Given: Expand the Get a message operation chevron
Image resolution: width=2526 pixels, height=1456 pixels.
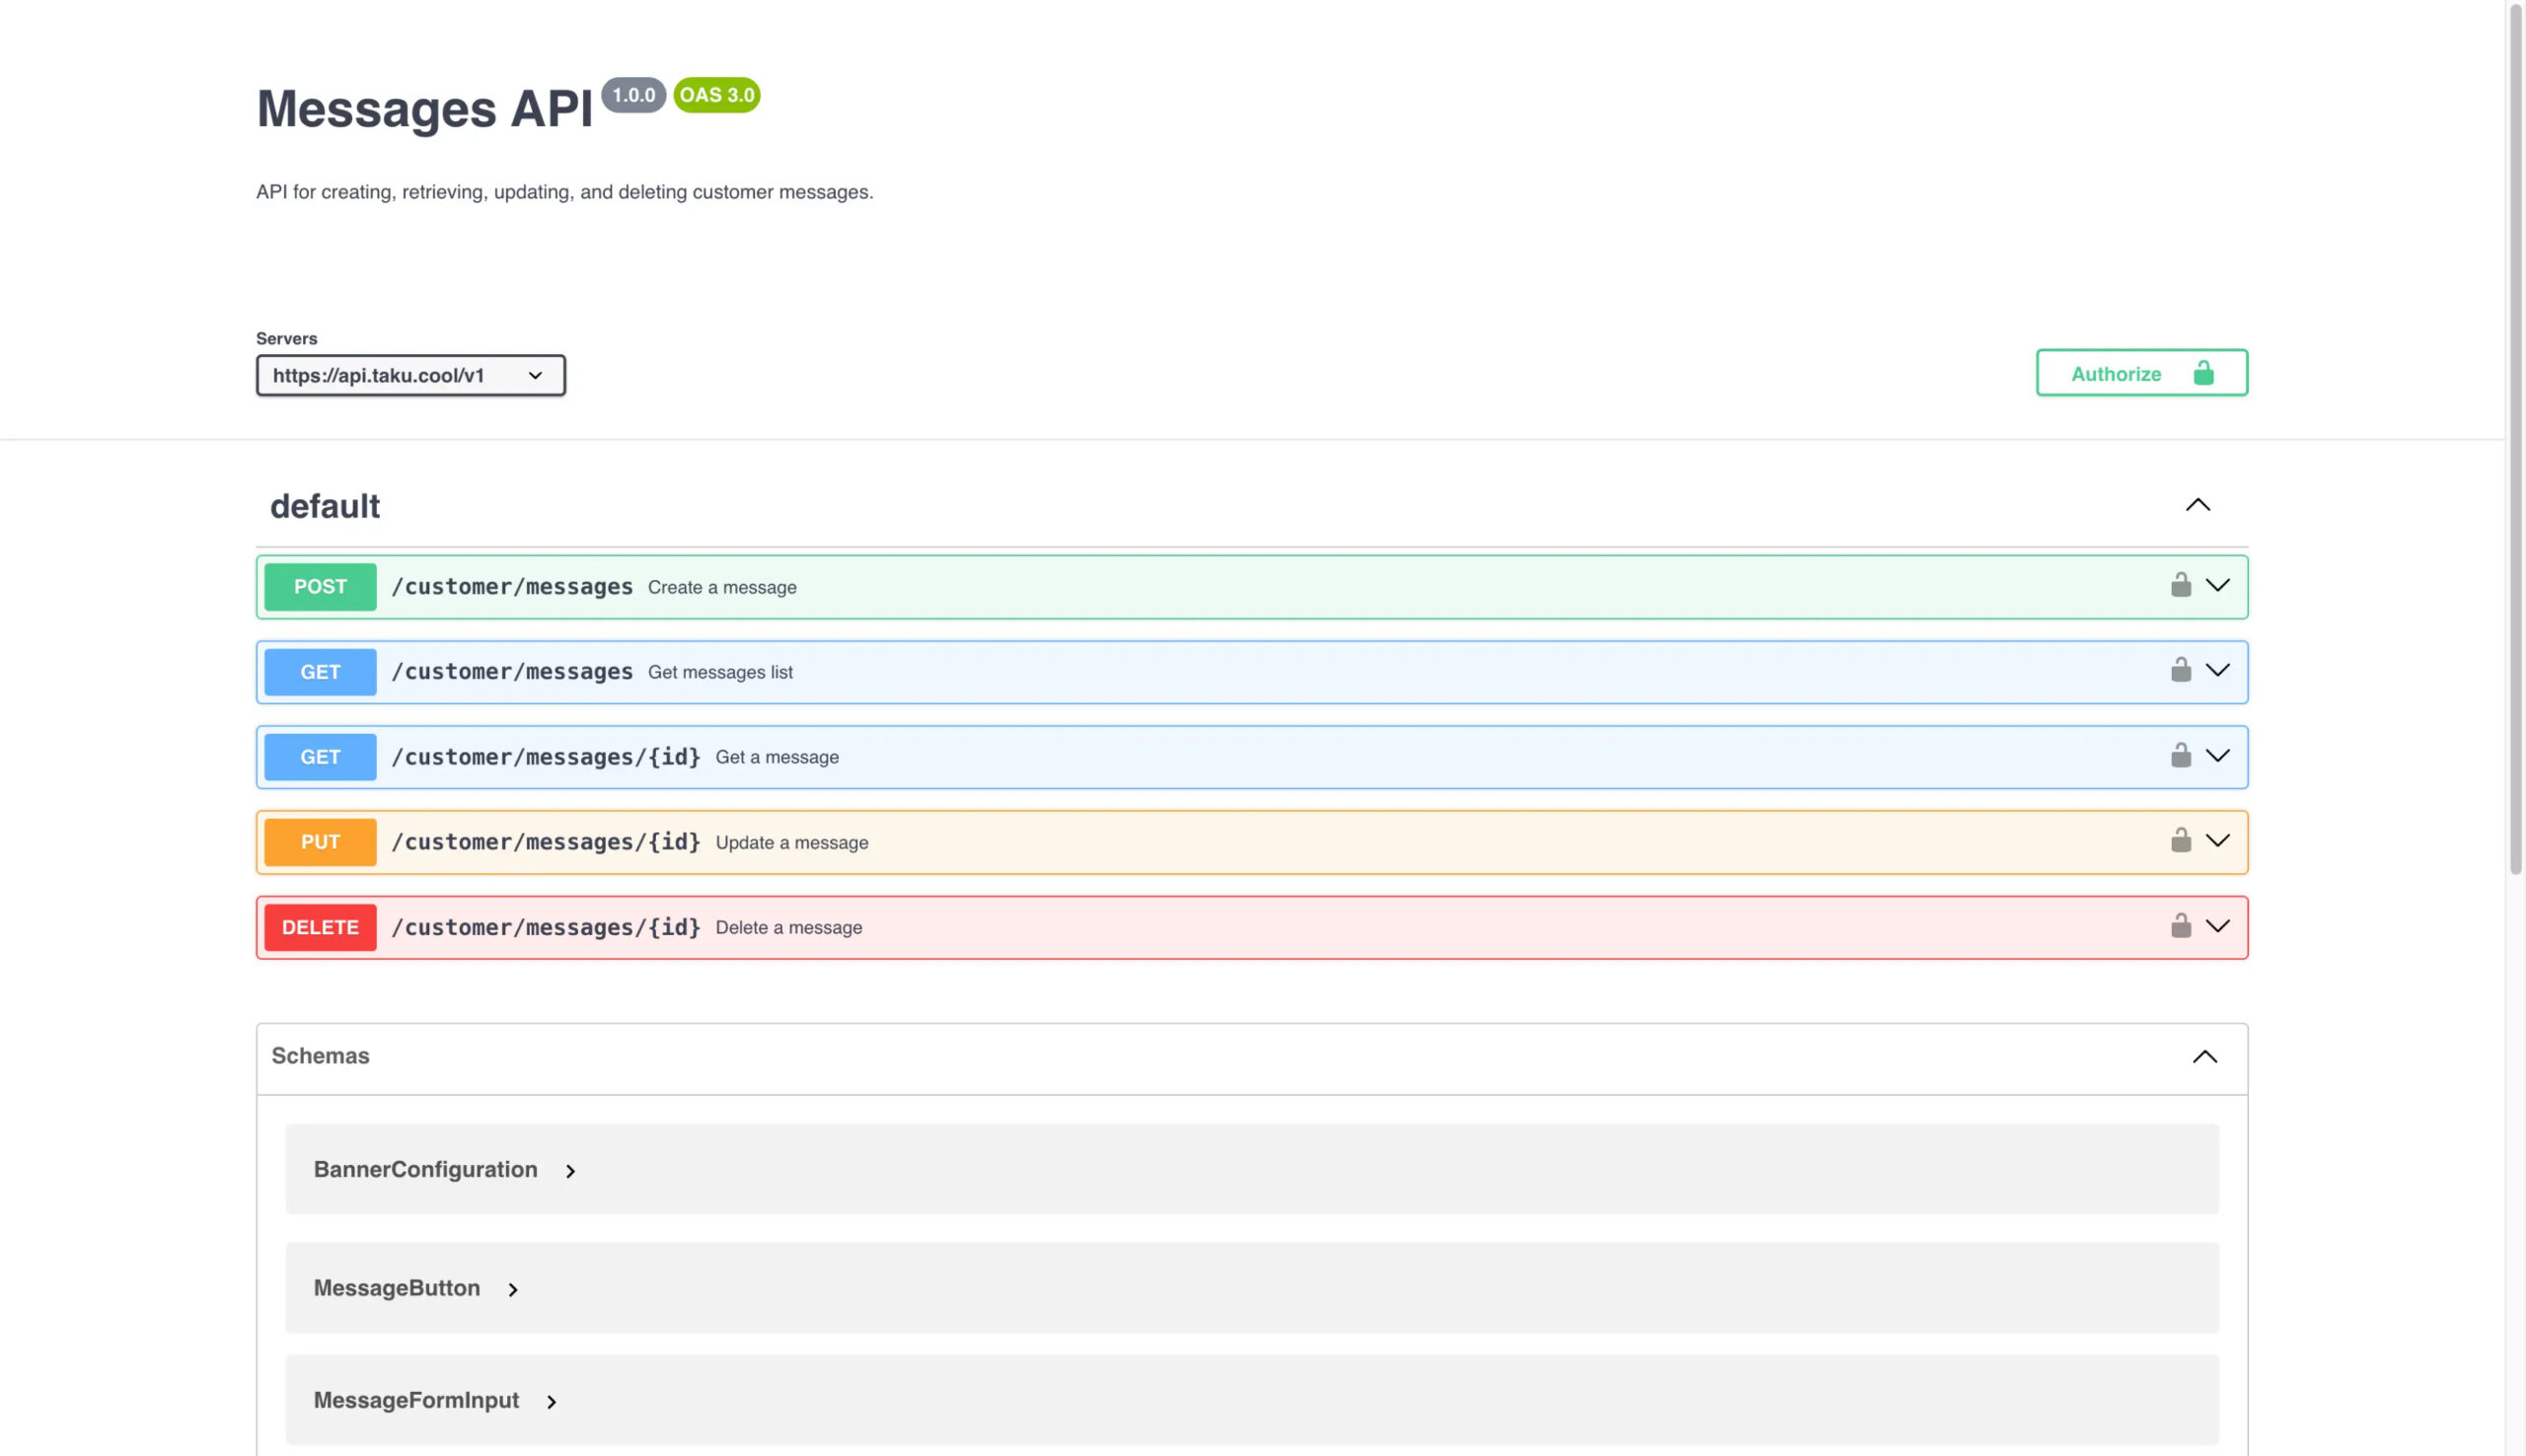Looking at the screenshot, I should tap(2217, 755).
